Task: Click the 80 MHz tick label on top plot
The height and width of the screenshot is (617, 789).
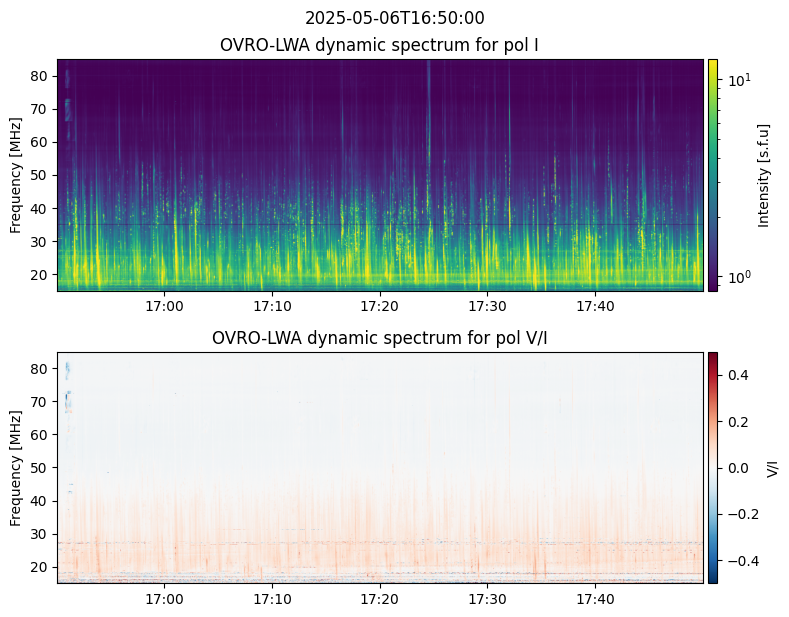Action: pyautogui.click(x=40, y=76)
